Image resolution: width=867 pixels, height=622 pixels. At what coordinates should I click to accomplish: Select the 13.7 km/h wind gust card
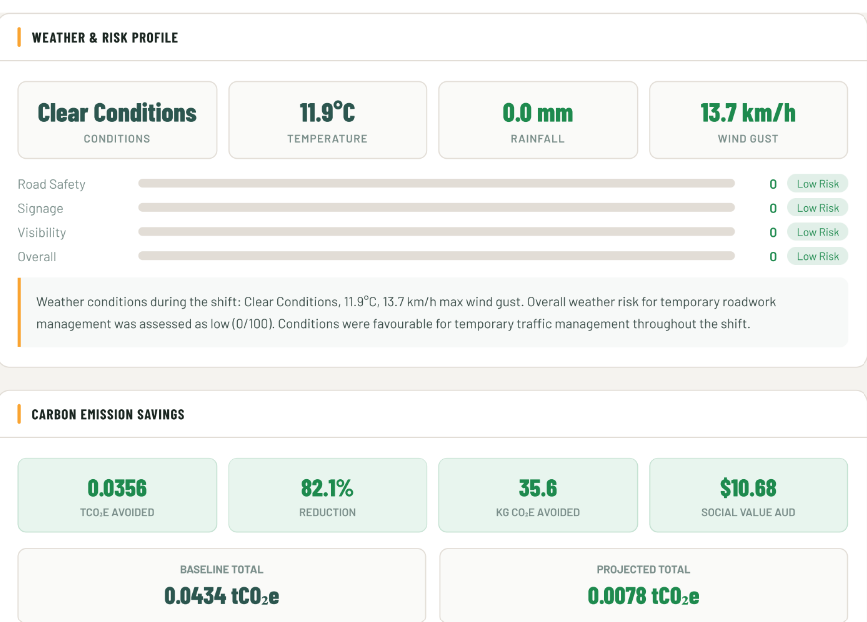pyautogui.click(x=748, y=120)
